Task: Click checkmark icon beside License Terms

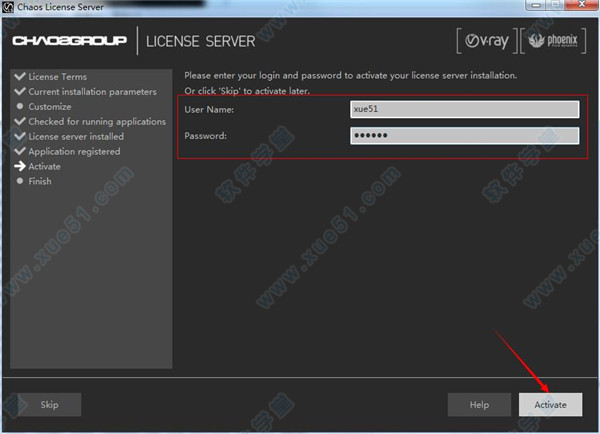Action: tap(20, 76)
